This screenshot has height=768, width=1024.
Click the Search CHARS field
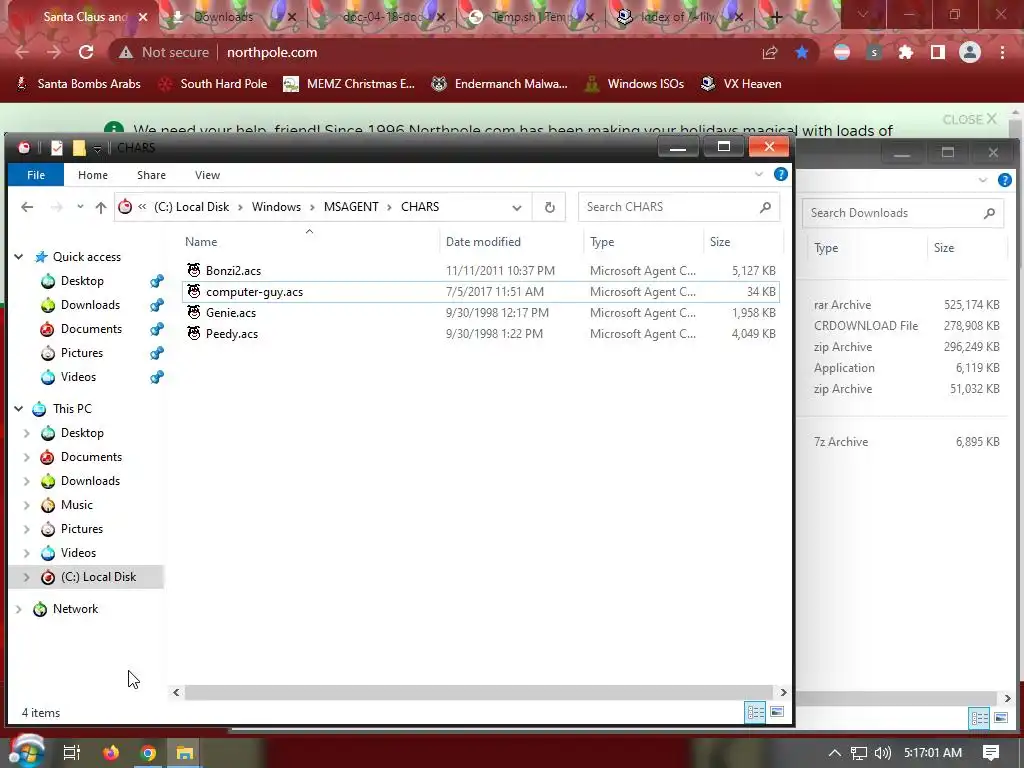[679, 207]
